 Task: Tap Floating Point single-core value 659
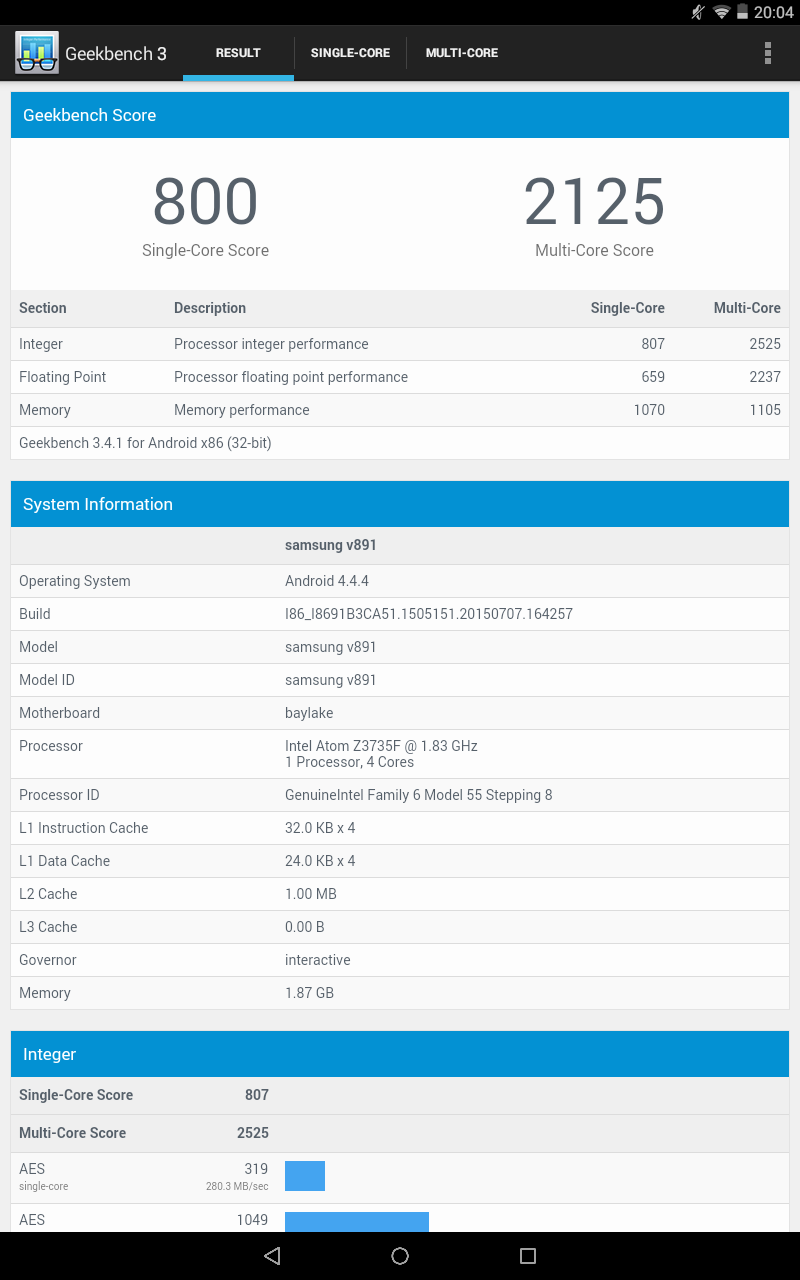click(x=653, y=377)
